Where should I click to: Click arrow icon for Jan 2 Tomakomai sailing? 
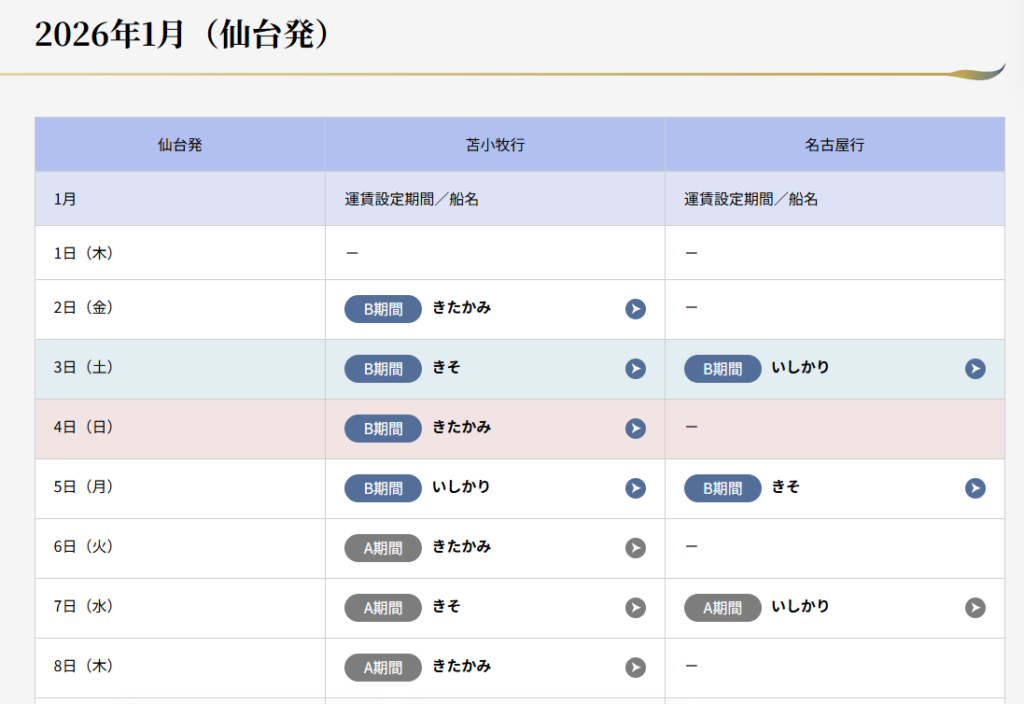pos(635,309)
